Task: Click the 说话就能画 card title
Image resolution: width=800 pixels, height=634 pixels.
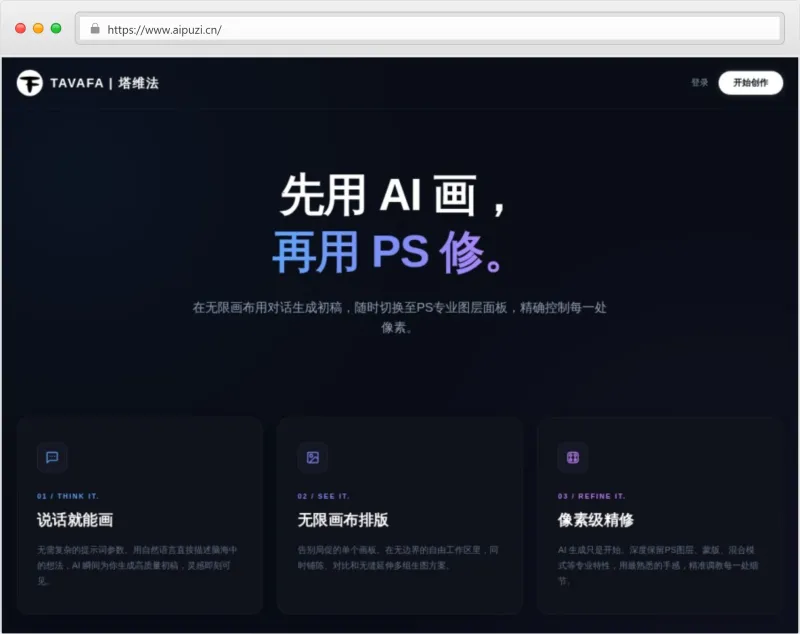Action: 75,520
